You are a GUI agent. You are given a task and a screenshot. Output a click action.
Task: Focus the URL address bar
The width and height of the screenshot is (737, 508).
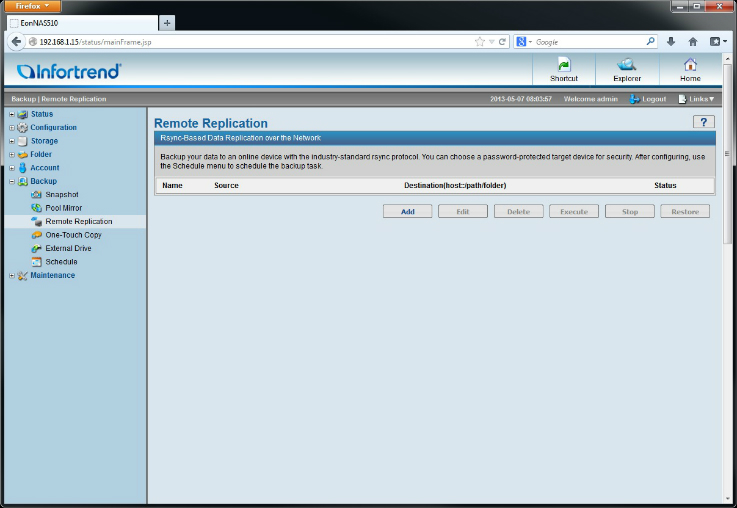click(x=254, y=42)
